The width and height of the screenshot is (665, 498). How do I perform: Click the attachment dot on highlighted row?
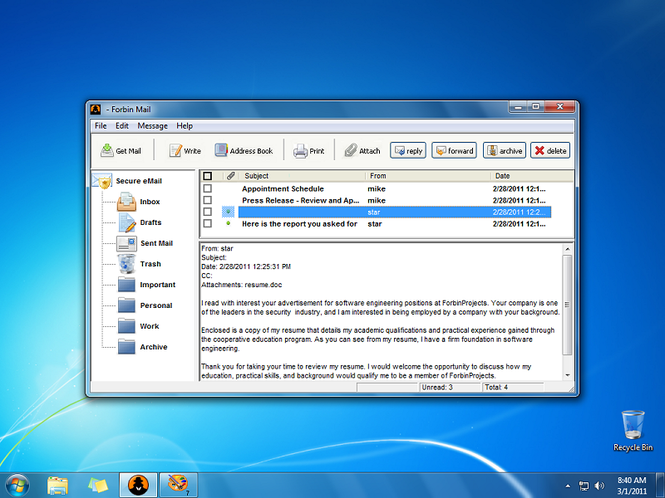229,211
